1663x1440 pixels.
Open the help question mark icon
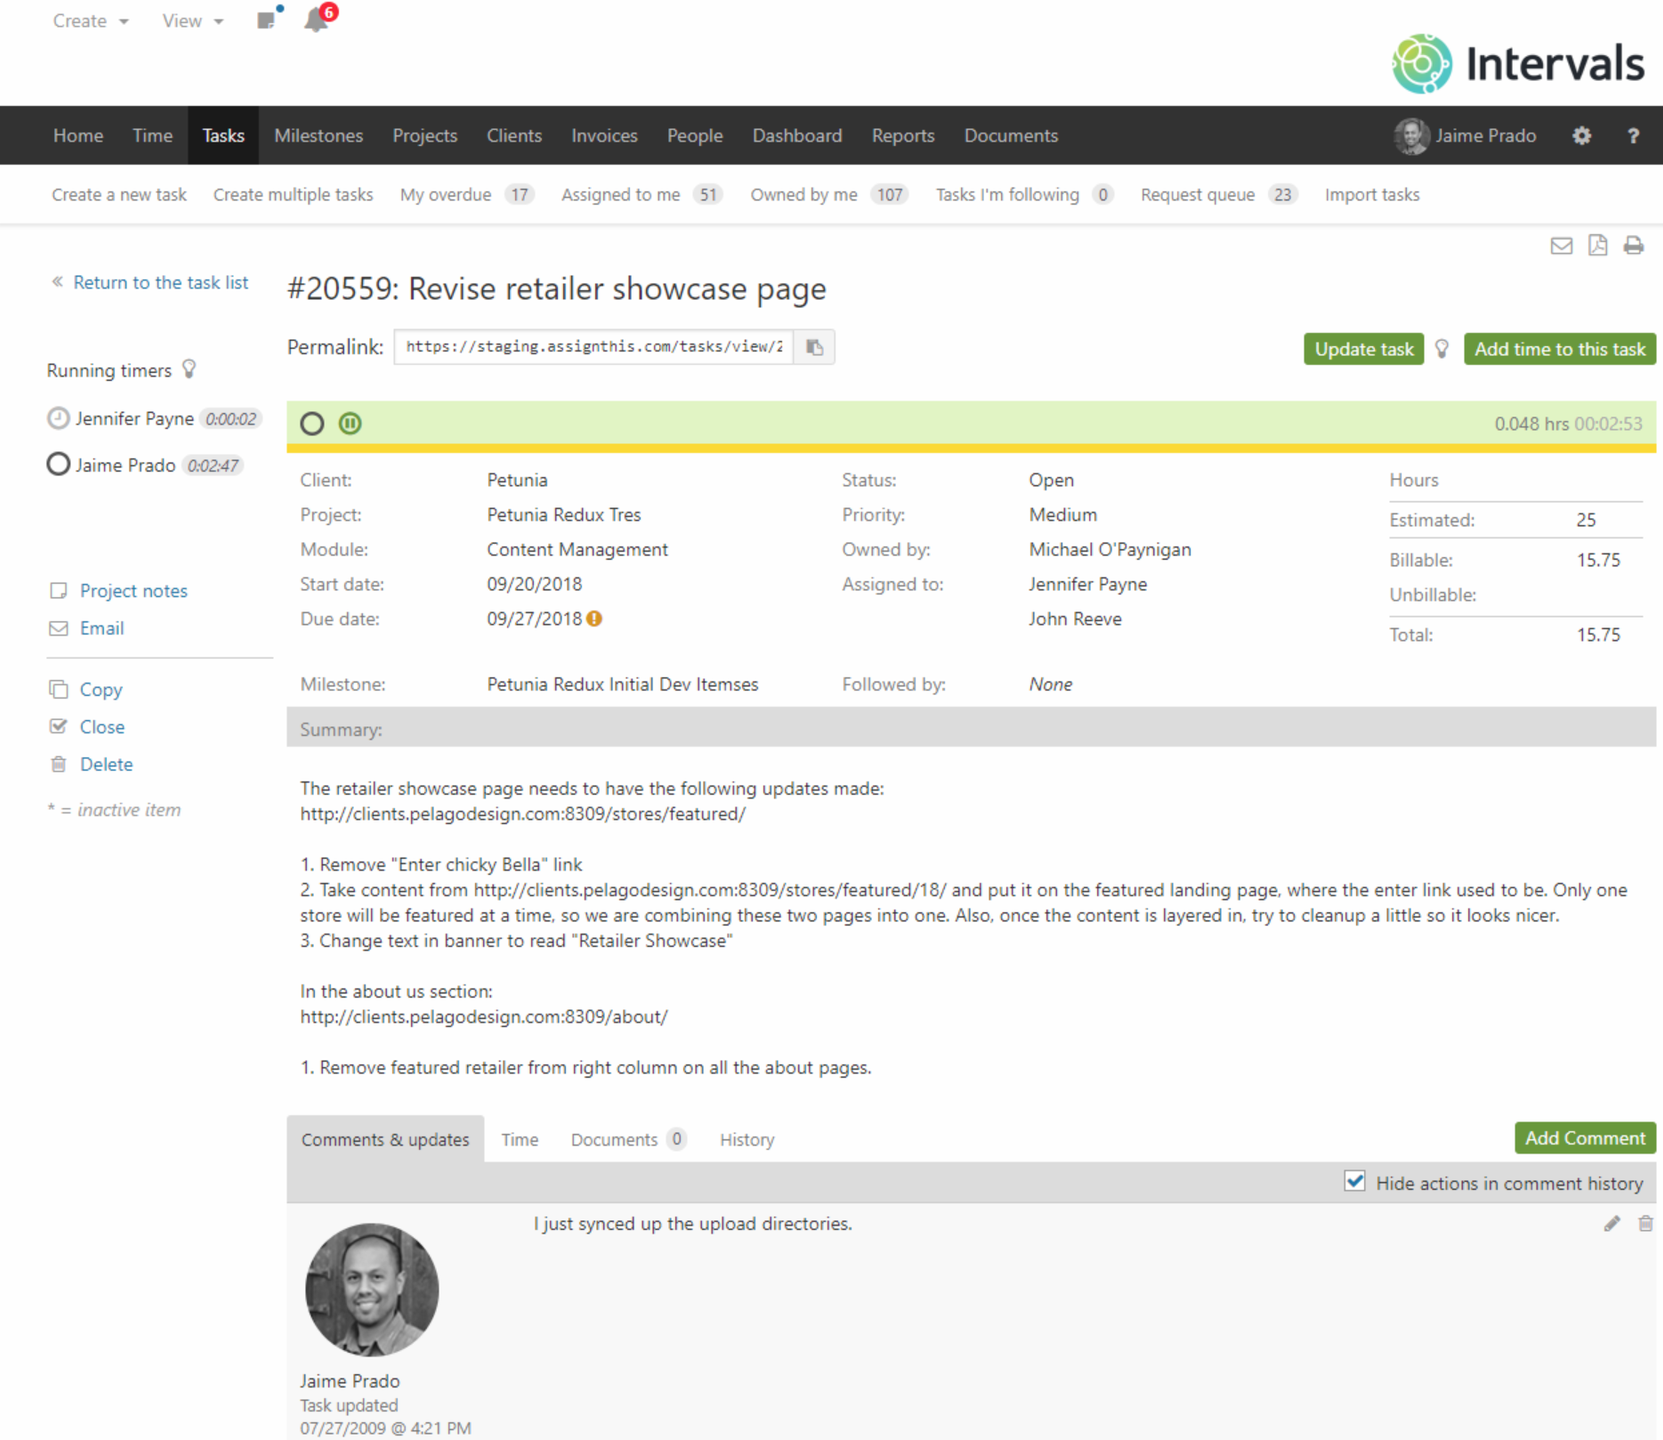coord(1633,136)
